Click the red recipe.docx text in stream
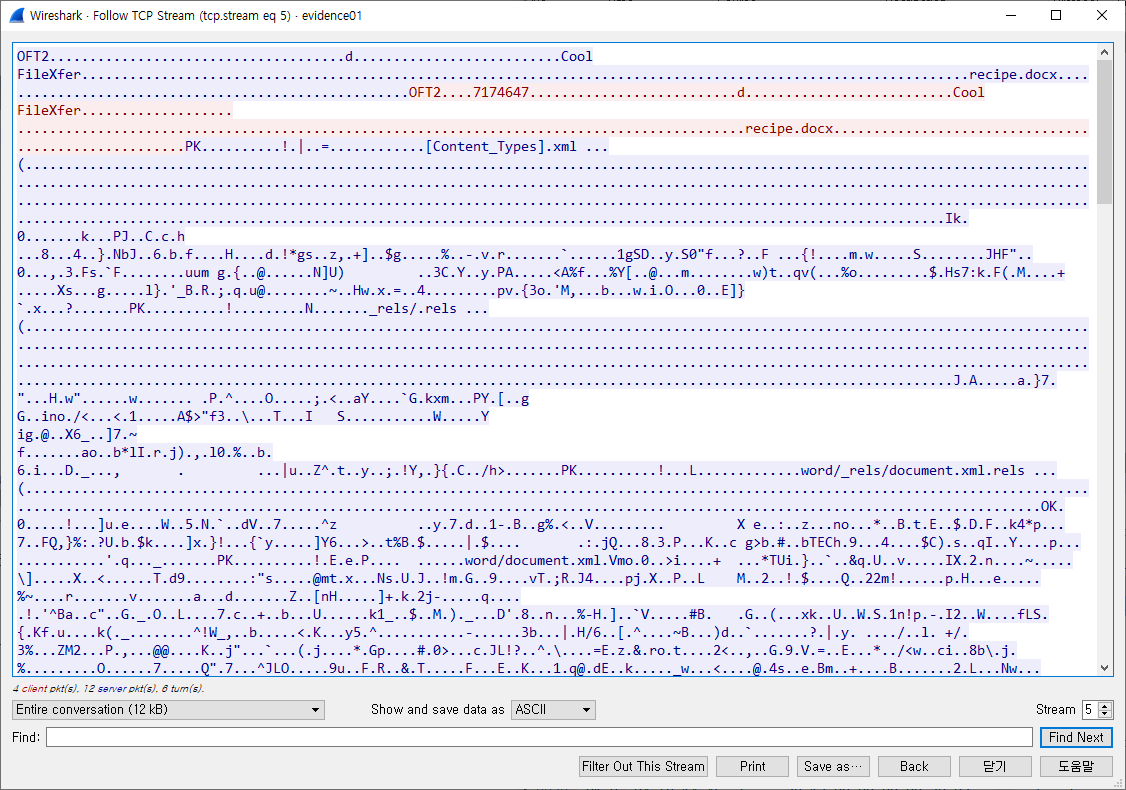This screenshot has height=790, width=1126. click(789, 129)
